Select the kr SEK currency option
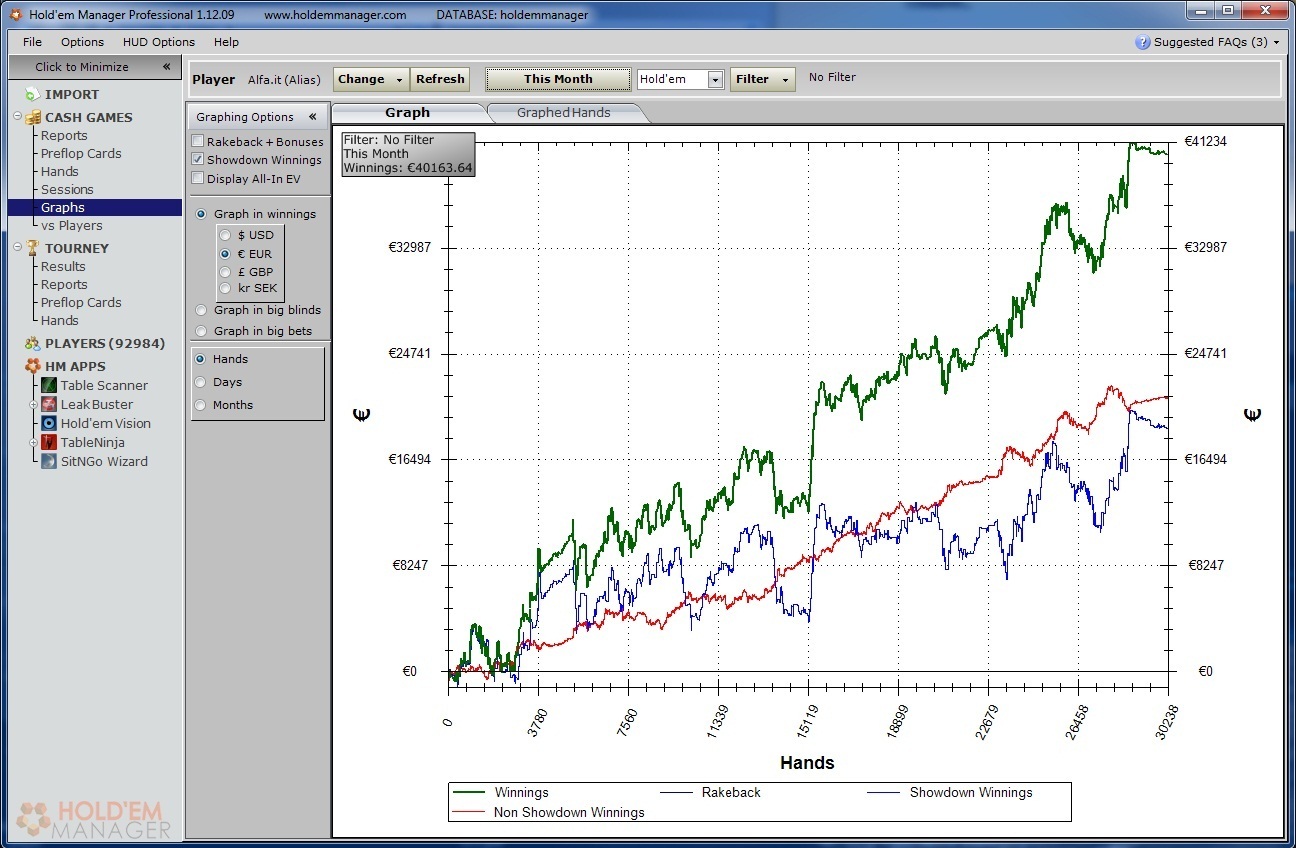Viewport: 1296px width, 848px height. (226, 288)
